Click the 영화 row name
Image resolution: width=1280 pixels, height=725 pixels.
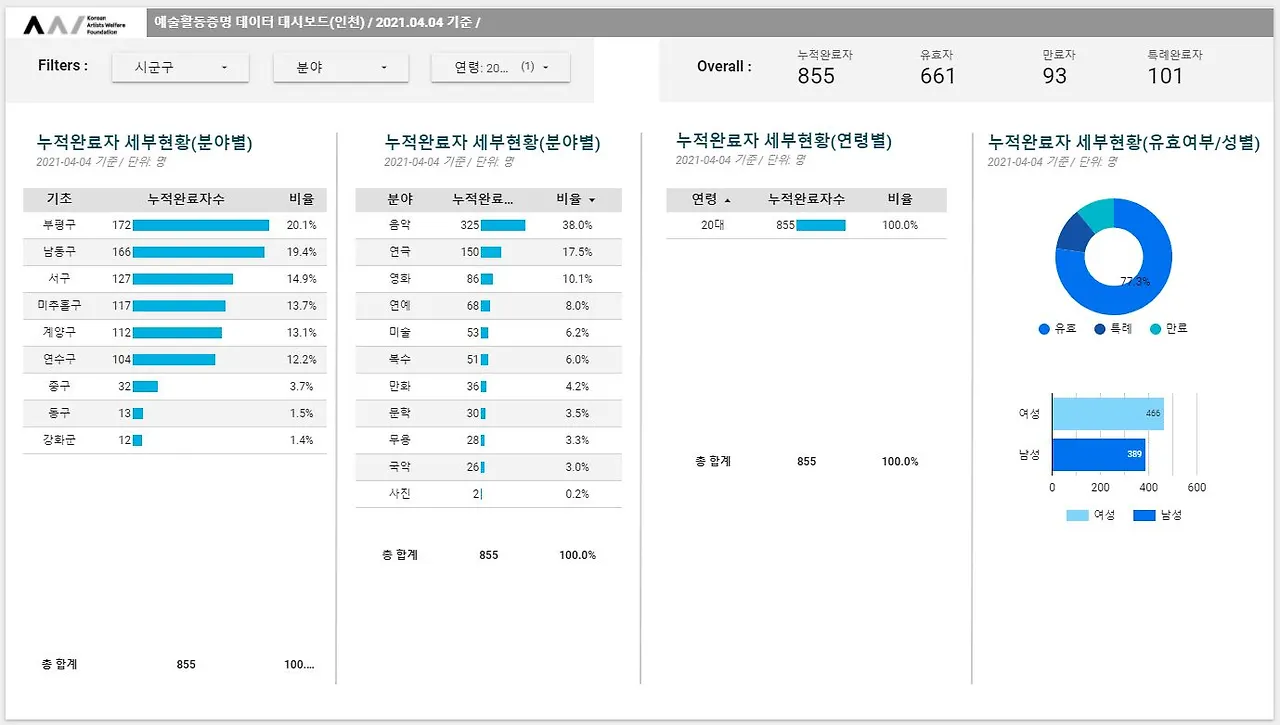[x=400, y=279]
